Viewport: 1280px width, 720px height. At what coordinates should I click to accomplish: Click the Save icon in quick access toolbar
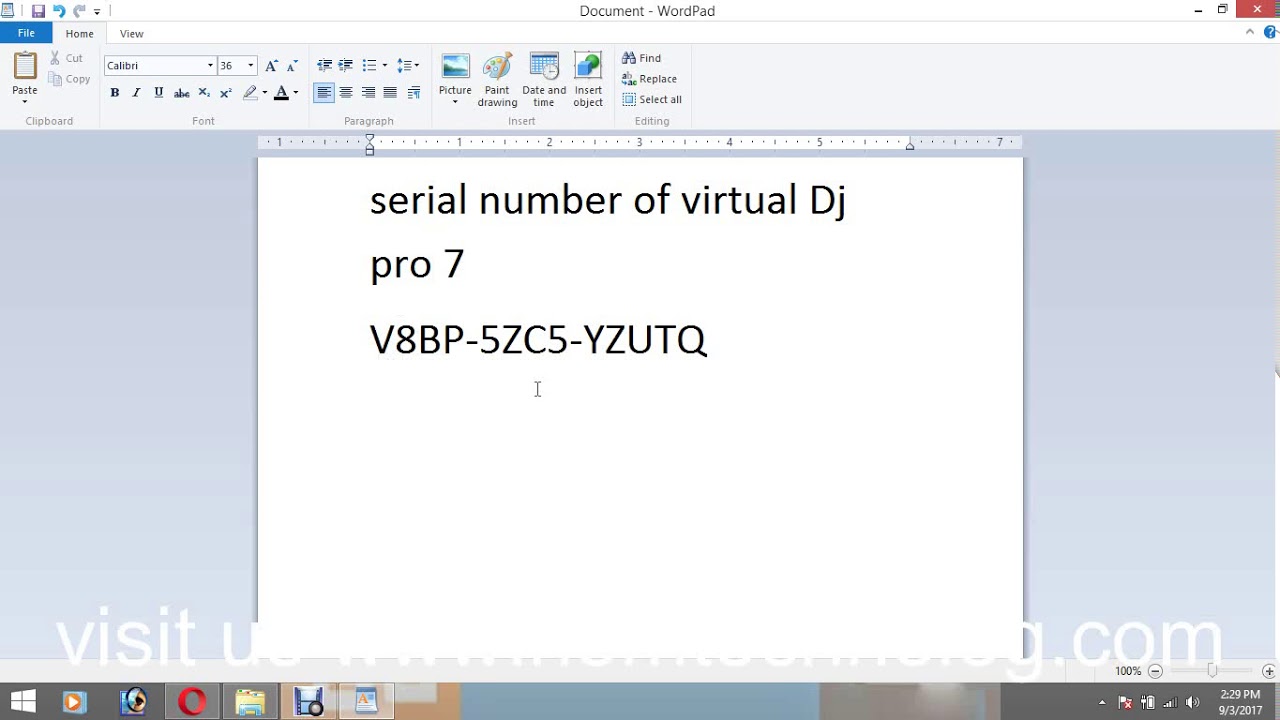[38, 11]
